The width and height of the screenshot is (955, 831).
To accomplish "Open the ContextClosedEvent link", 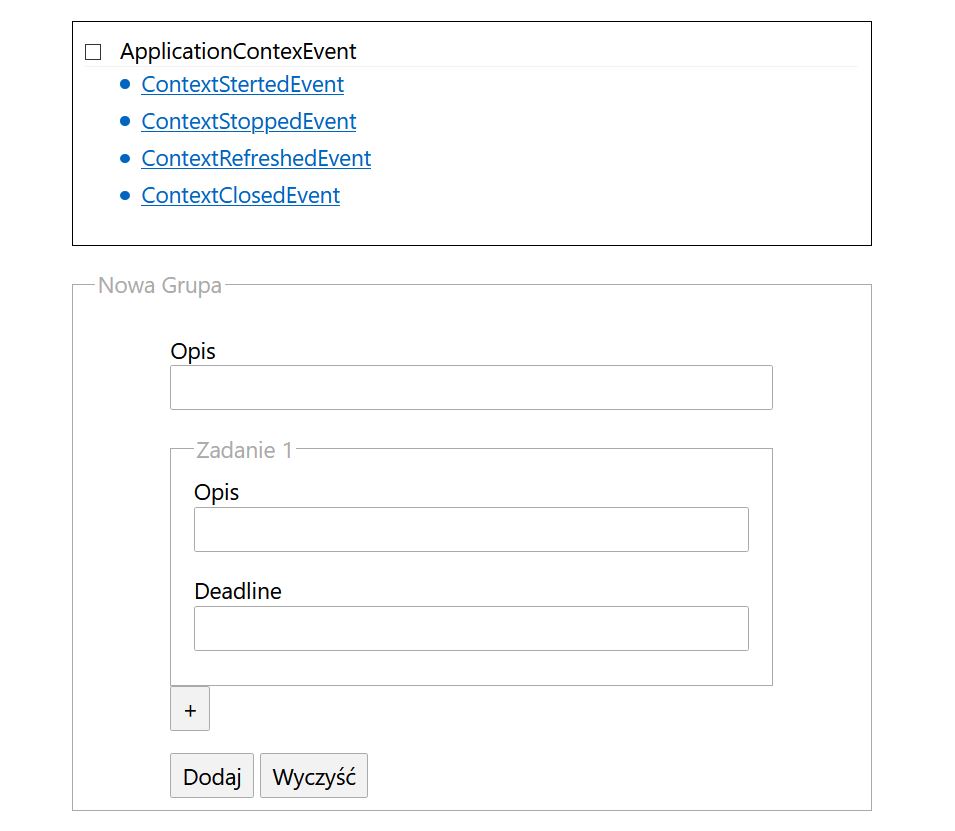I will (x=238, y=195).
